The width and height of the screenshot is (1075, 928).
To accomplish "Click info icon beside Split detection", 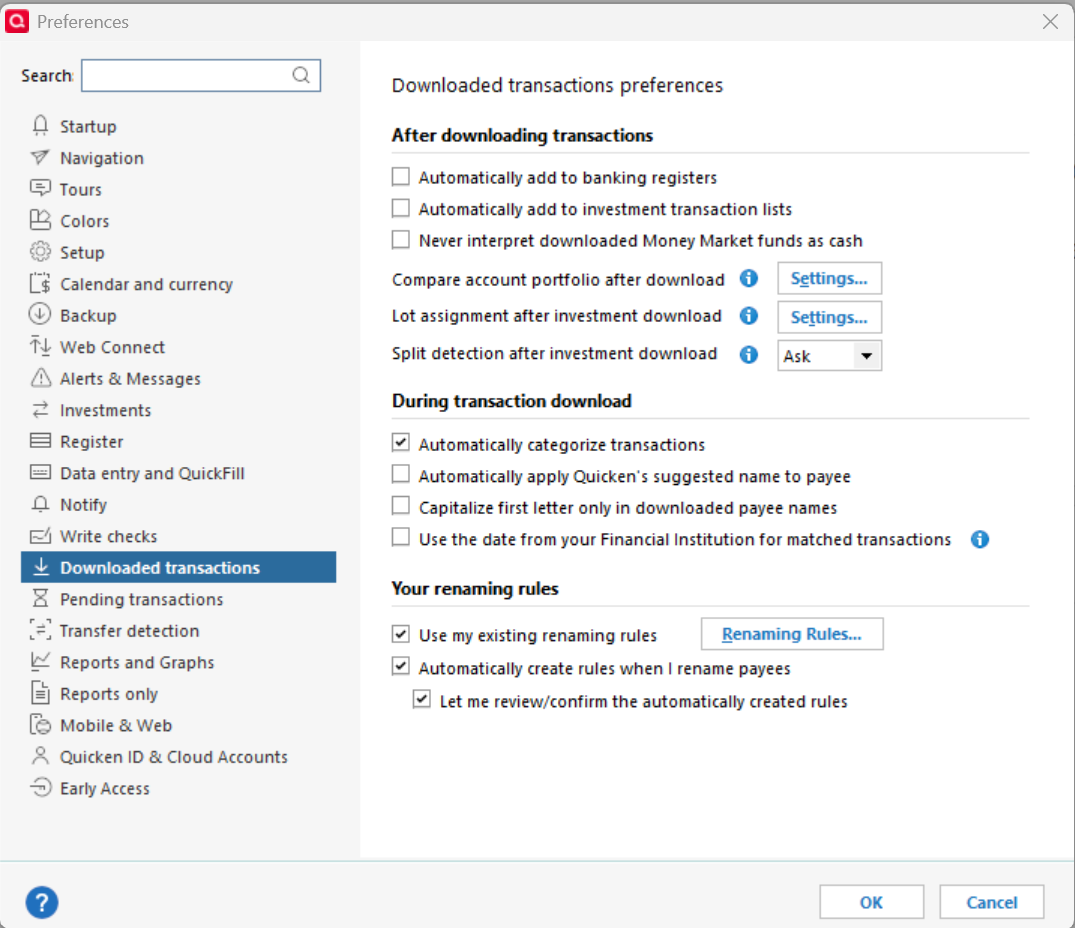I will point(749,354).
